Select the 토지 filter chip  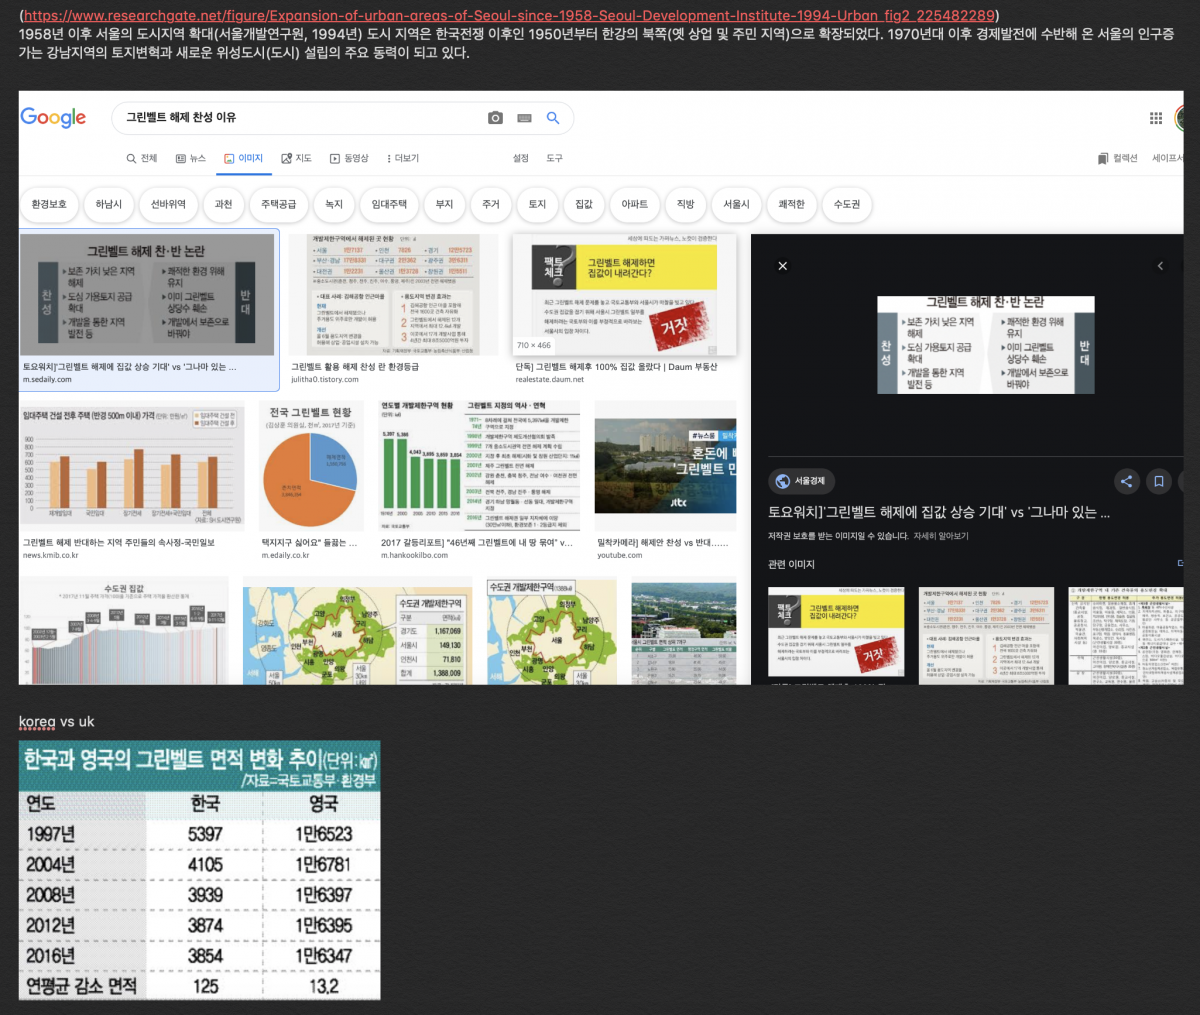click(537, 204)
